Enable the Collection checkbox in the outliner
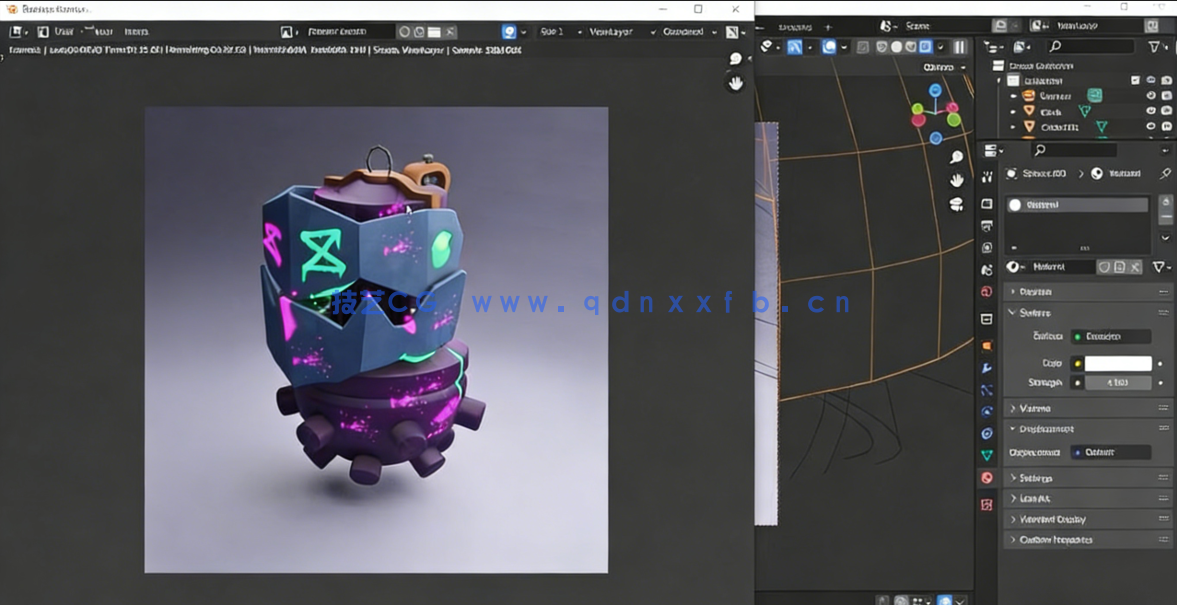 (1135, 80)
